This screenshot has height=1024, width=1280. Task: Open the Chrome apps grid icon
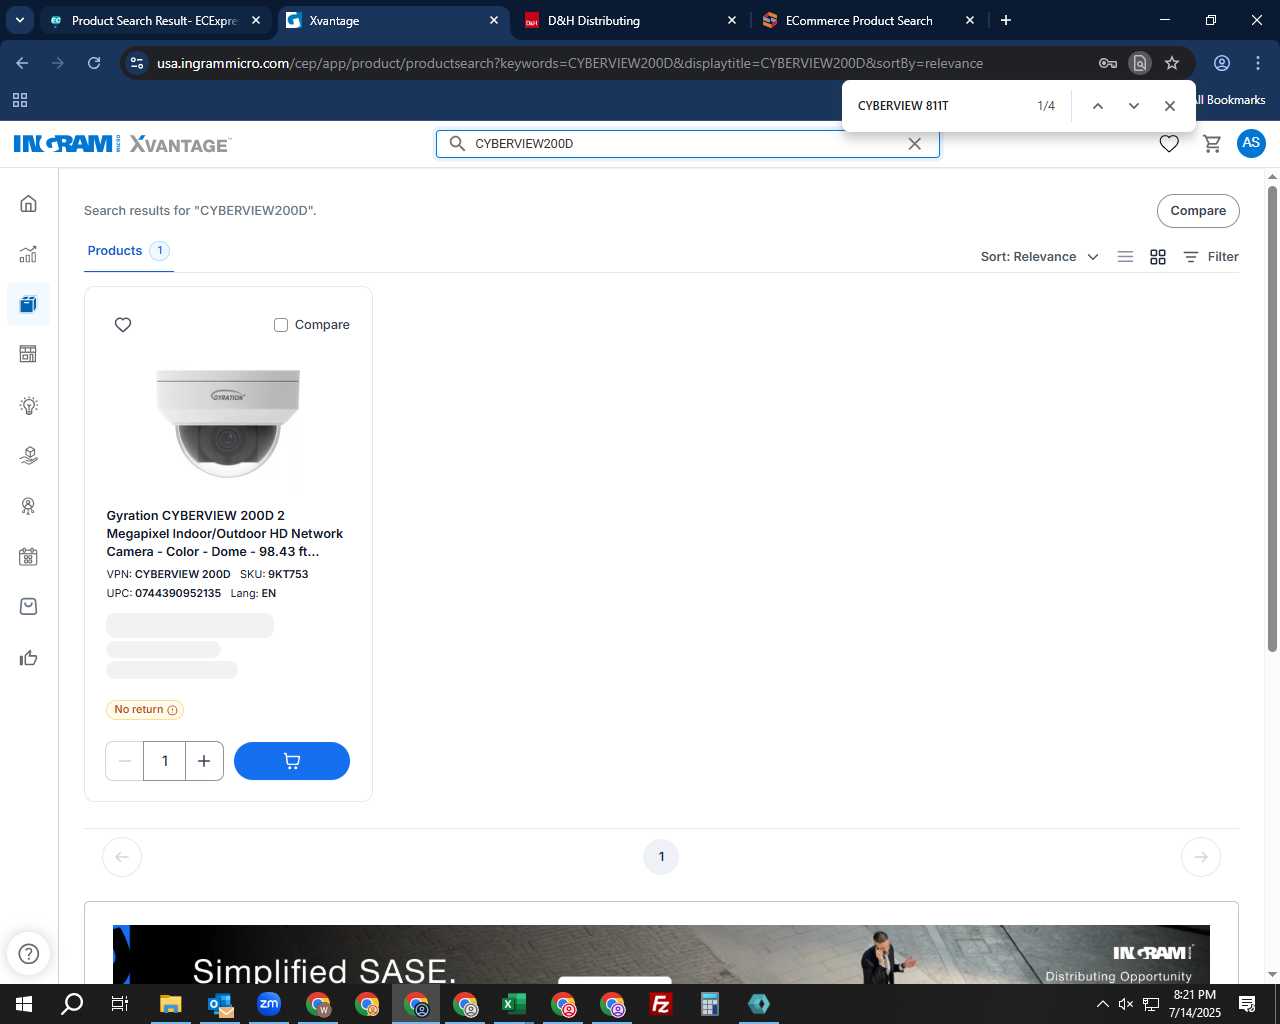pos(20,100)
